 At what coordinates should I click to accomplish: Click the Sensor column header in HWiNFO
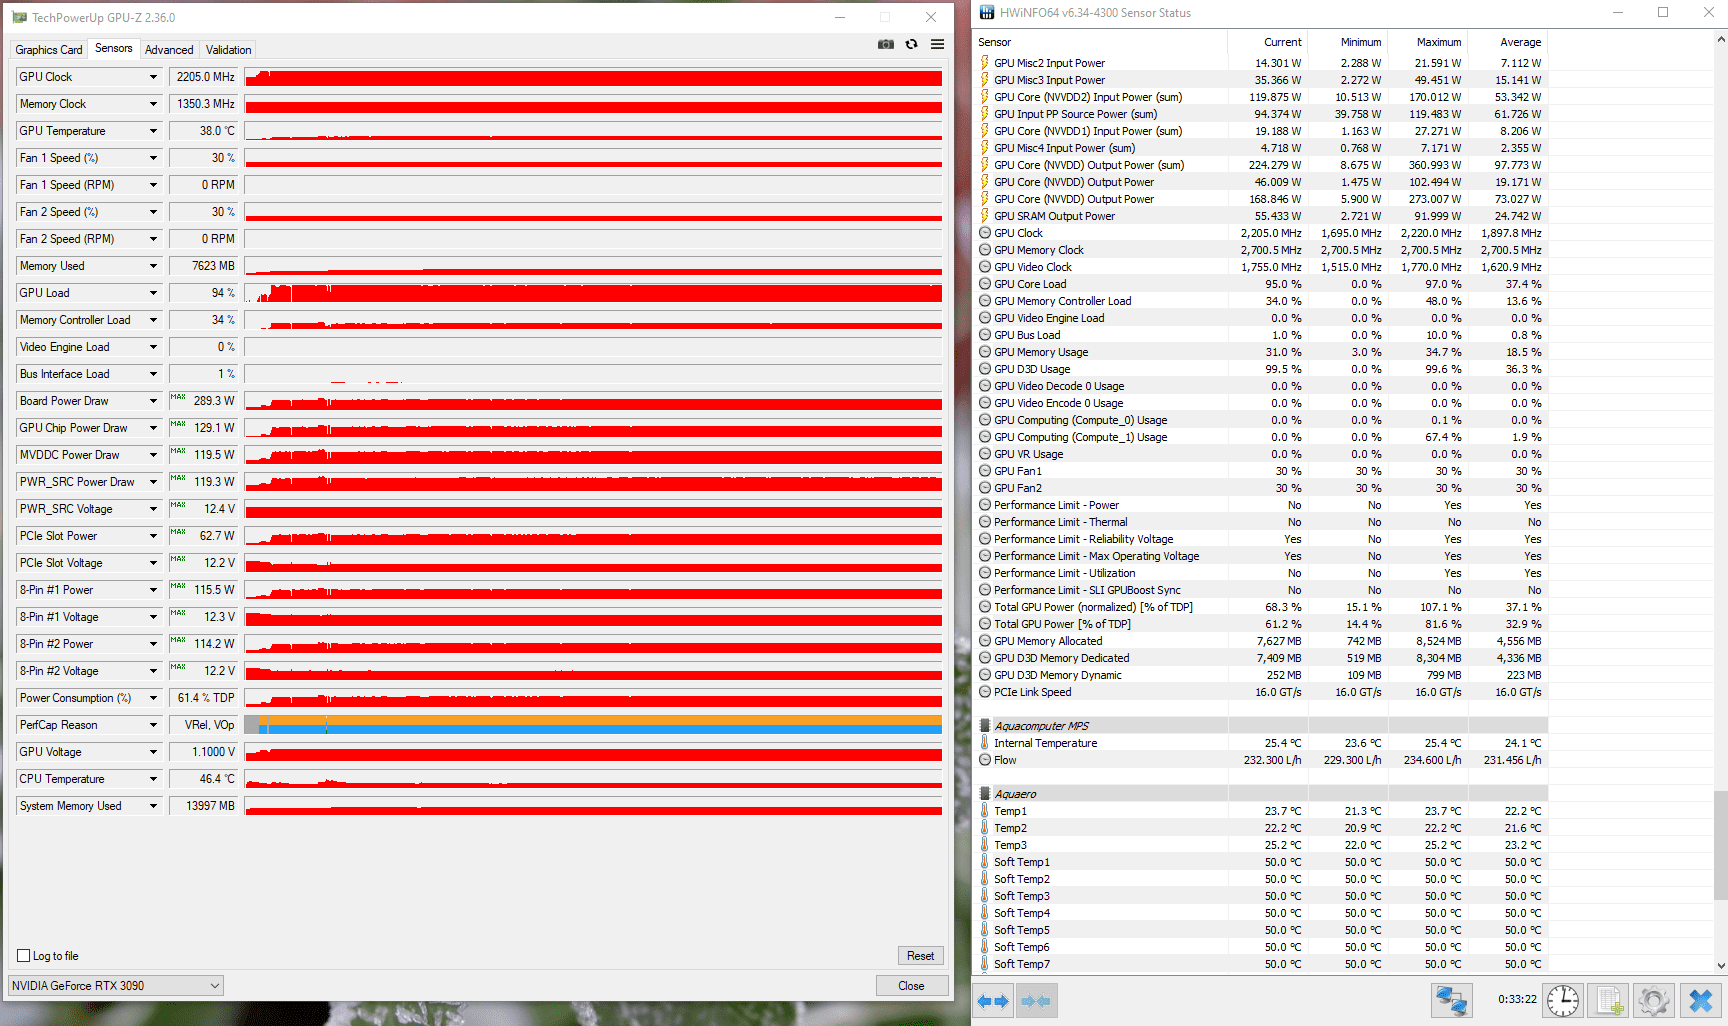pyautogui.click(x=1100, y=42)
